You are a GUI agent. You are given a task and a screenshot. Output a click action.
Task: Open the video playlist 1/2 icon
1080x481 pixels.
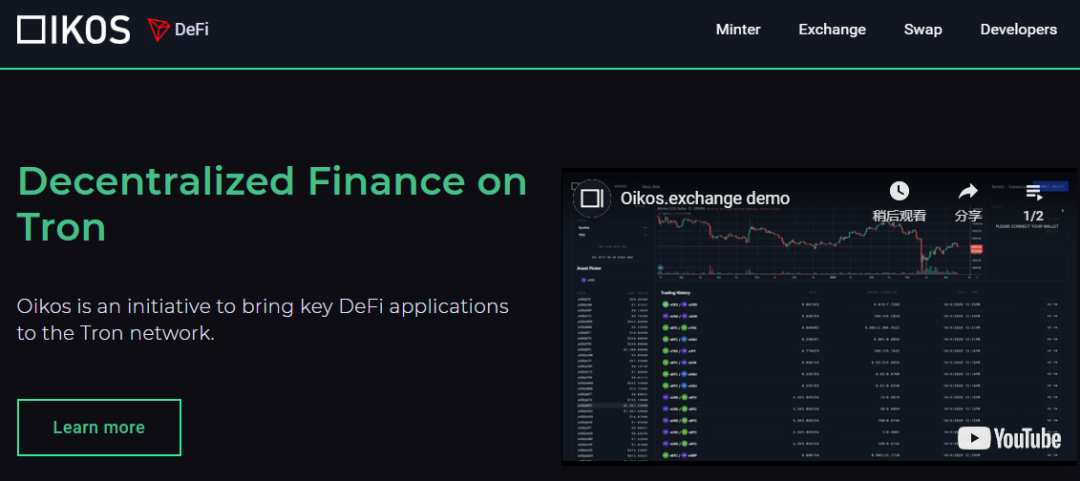tap(1033, 192)
